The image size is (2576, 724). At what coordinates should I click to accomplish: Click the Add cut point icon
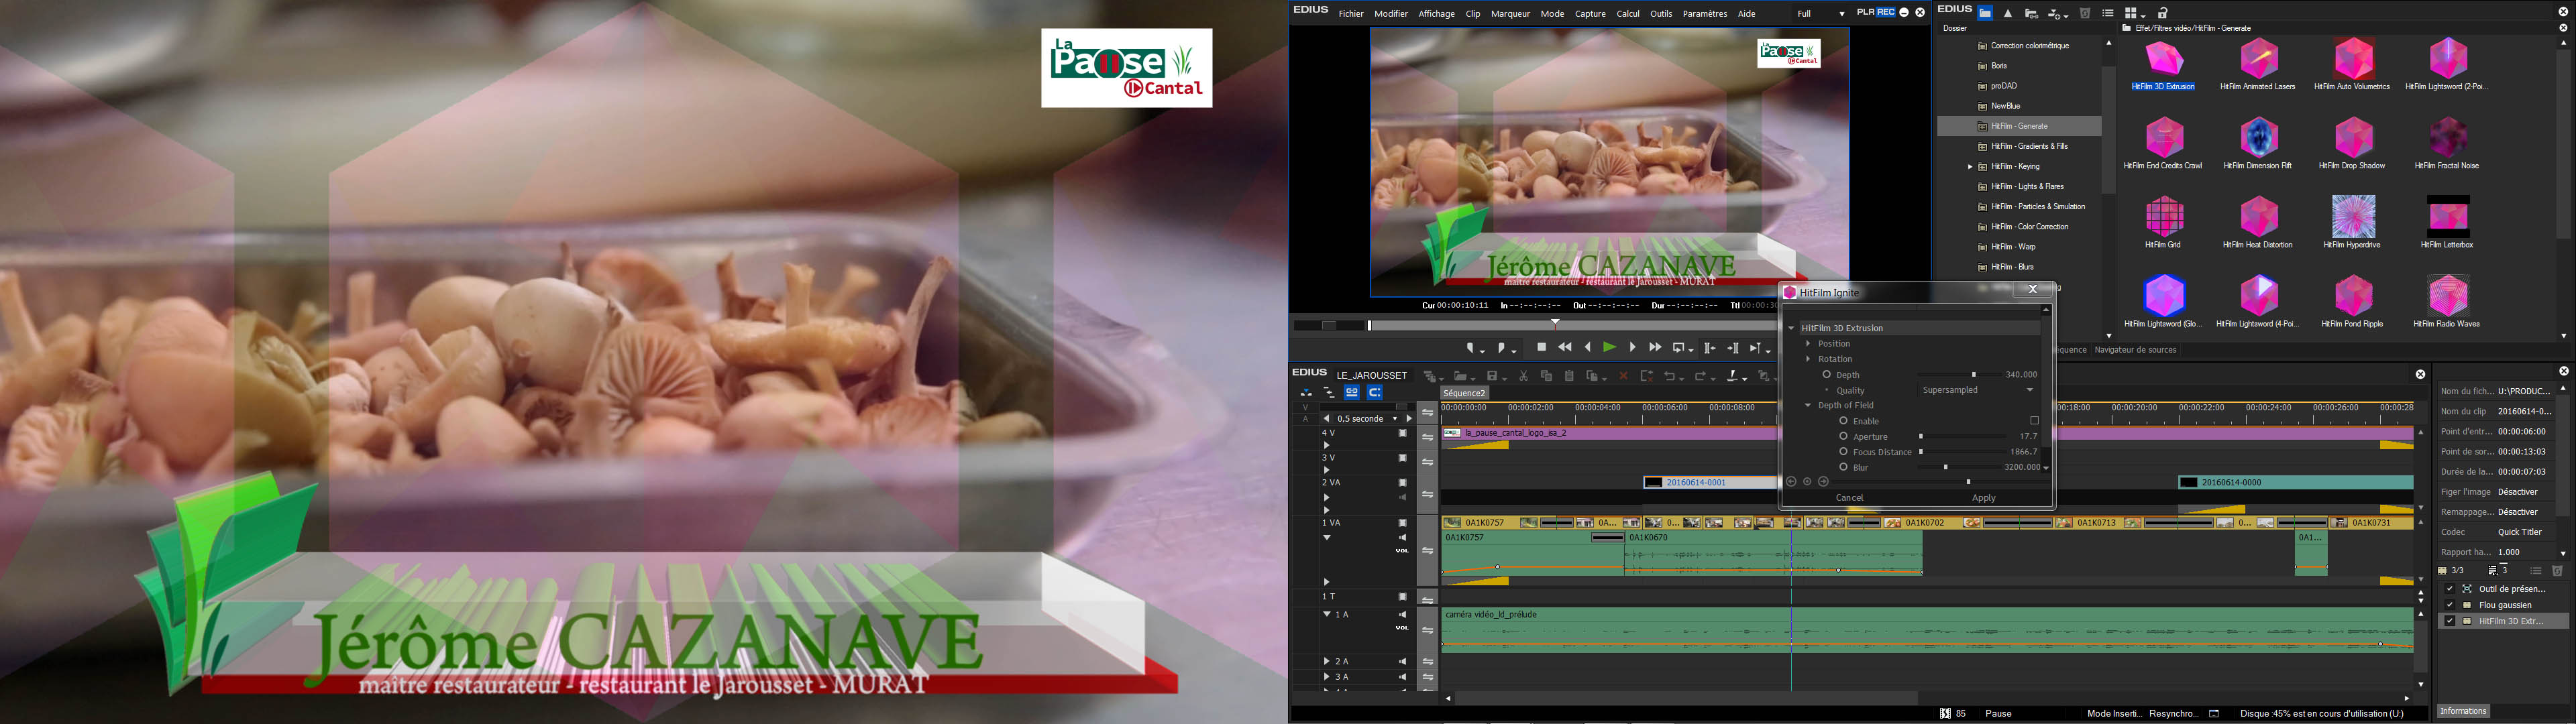[x=1732, y=376]
